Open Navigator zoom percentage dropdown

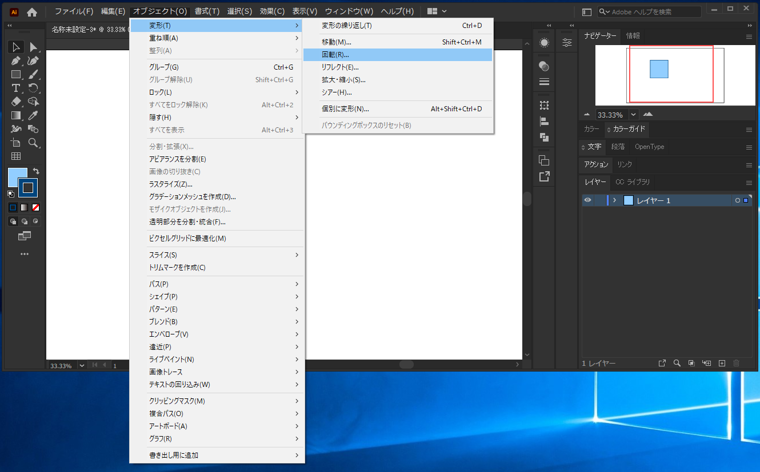pyautogui.click(x=633, y=114)
